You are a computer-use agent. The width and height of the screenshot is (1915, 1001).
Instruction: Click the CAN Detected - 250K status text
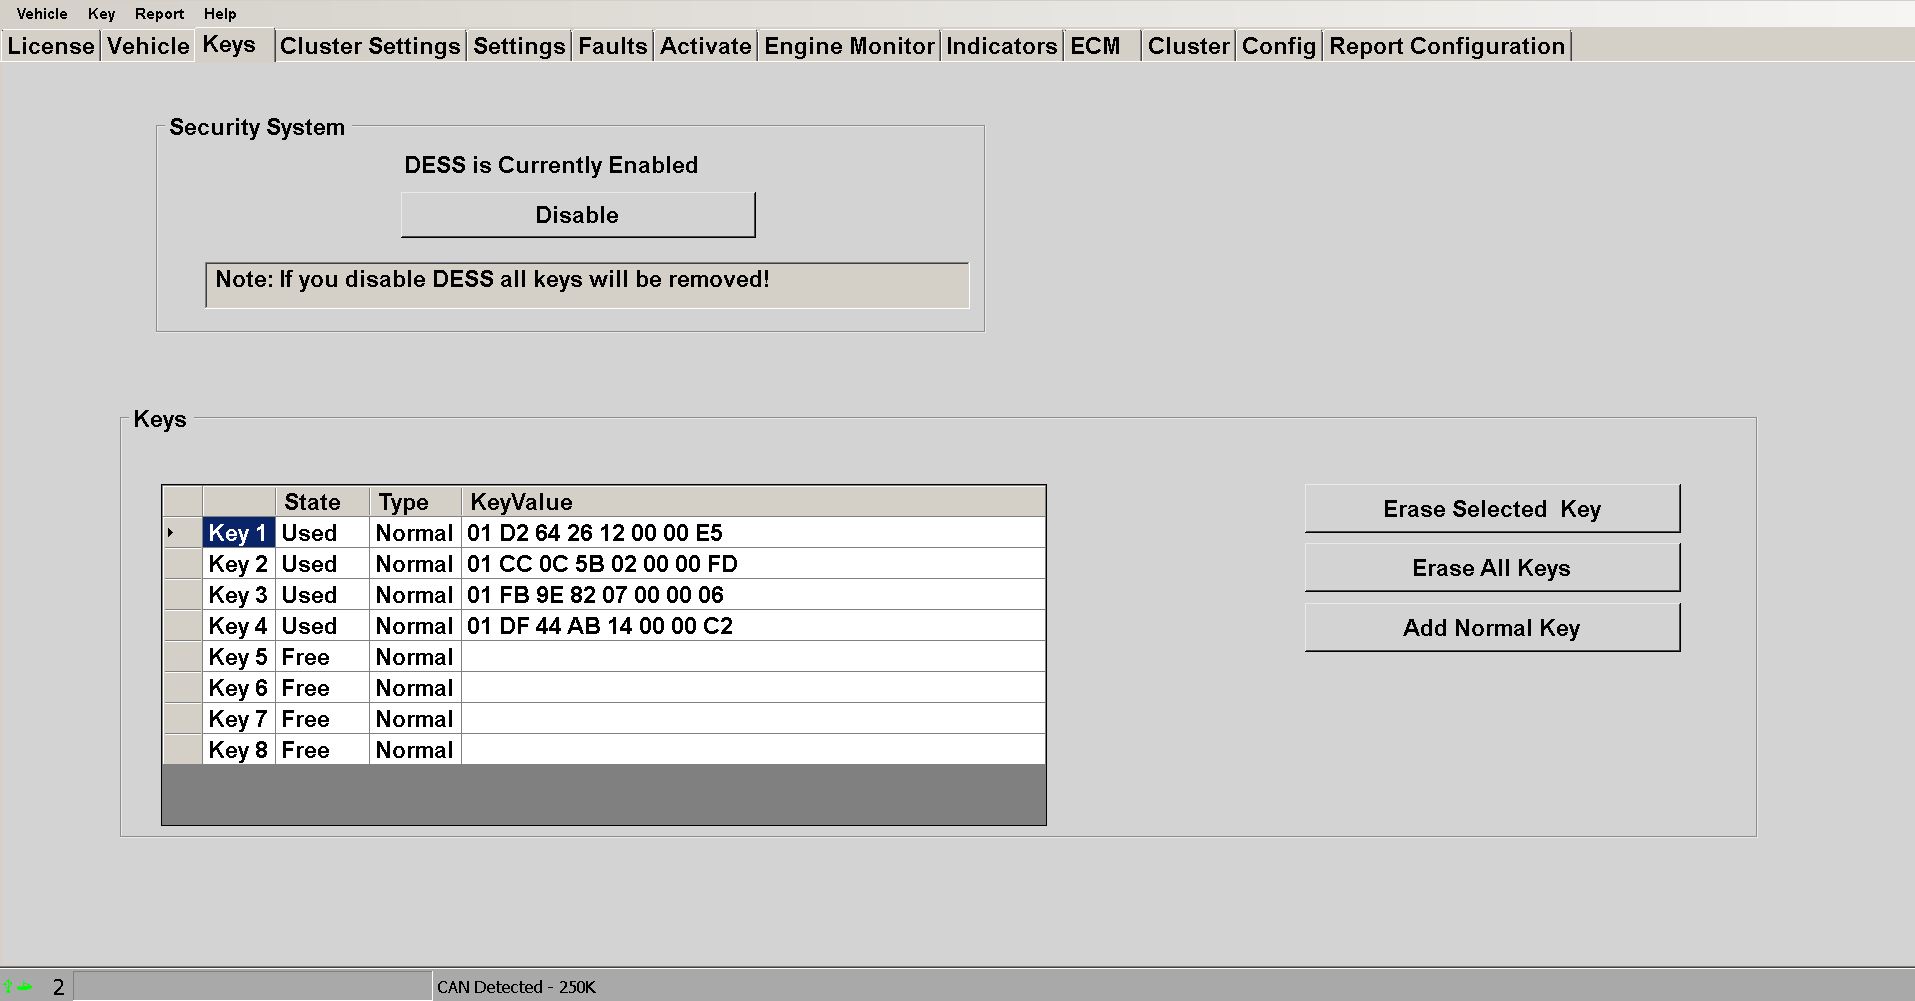point(516,987)
